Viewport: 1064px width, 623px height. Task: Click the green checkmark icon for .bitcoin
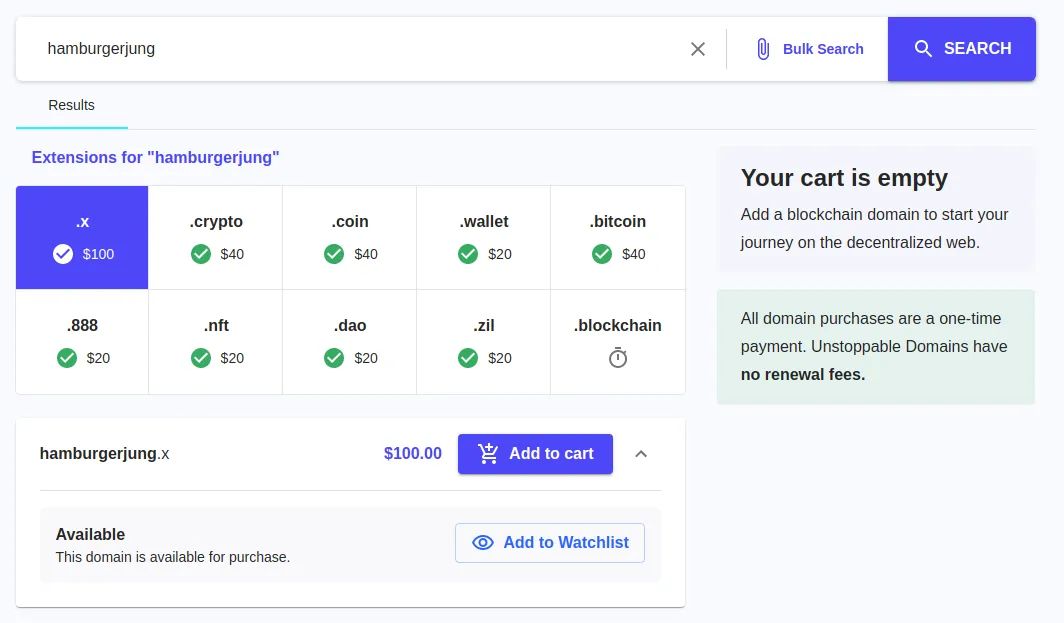[602, 254]
